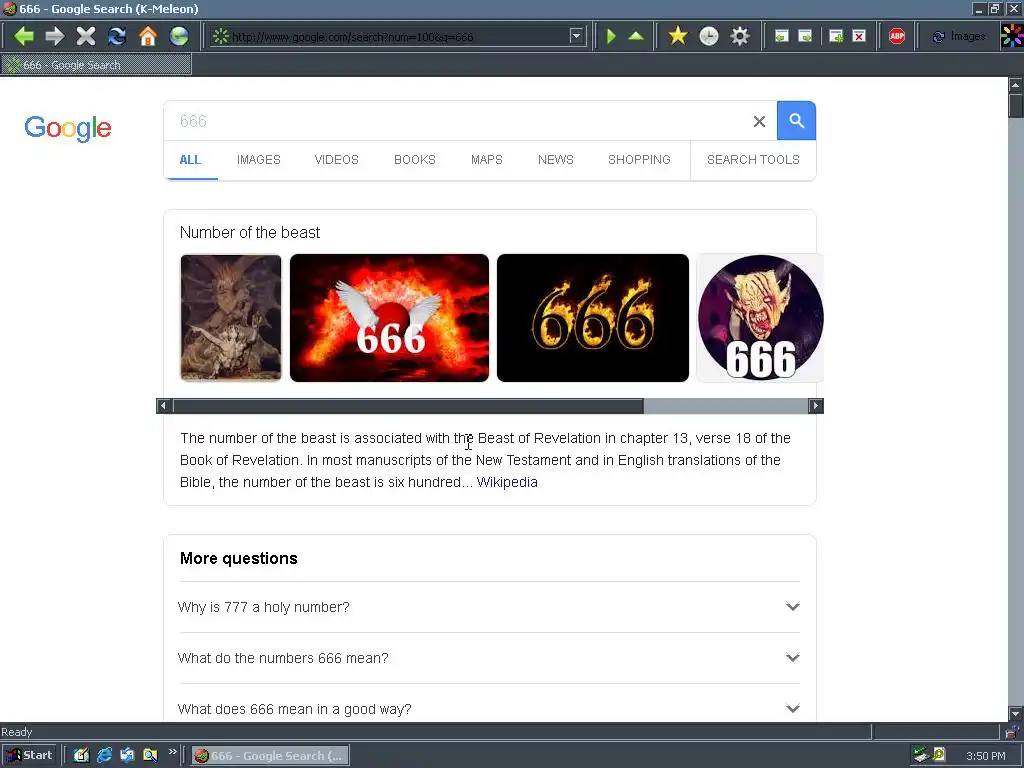Launch Internet Explorer from the quick launch
Screen dimensions: 1024x768
click(x=104, y=755)
